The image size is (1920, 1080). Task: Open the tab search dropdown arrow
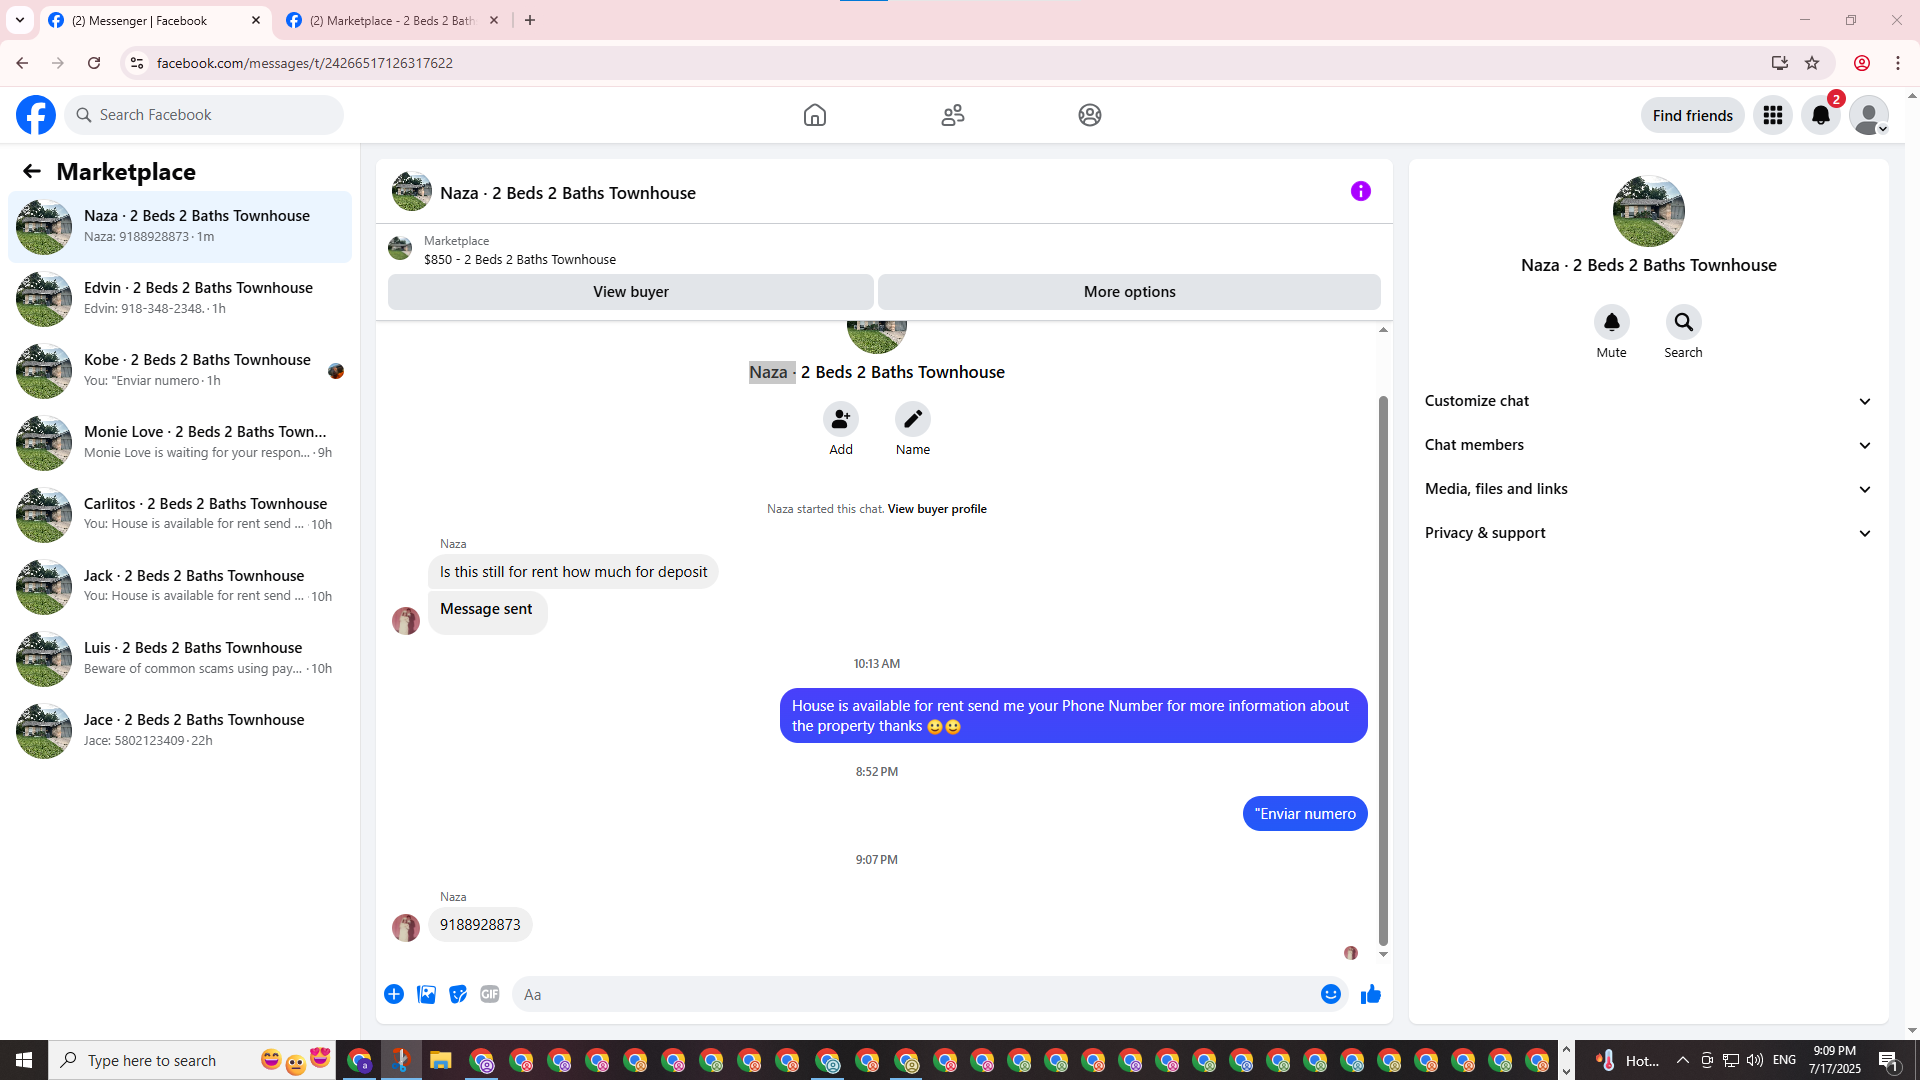[20, 20]
